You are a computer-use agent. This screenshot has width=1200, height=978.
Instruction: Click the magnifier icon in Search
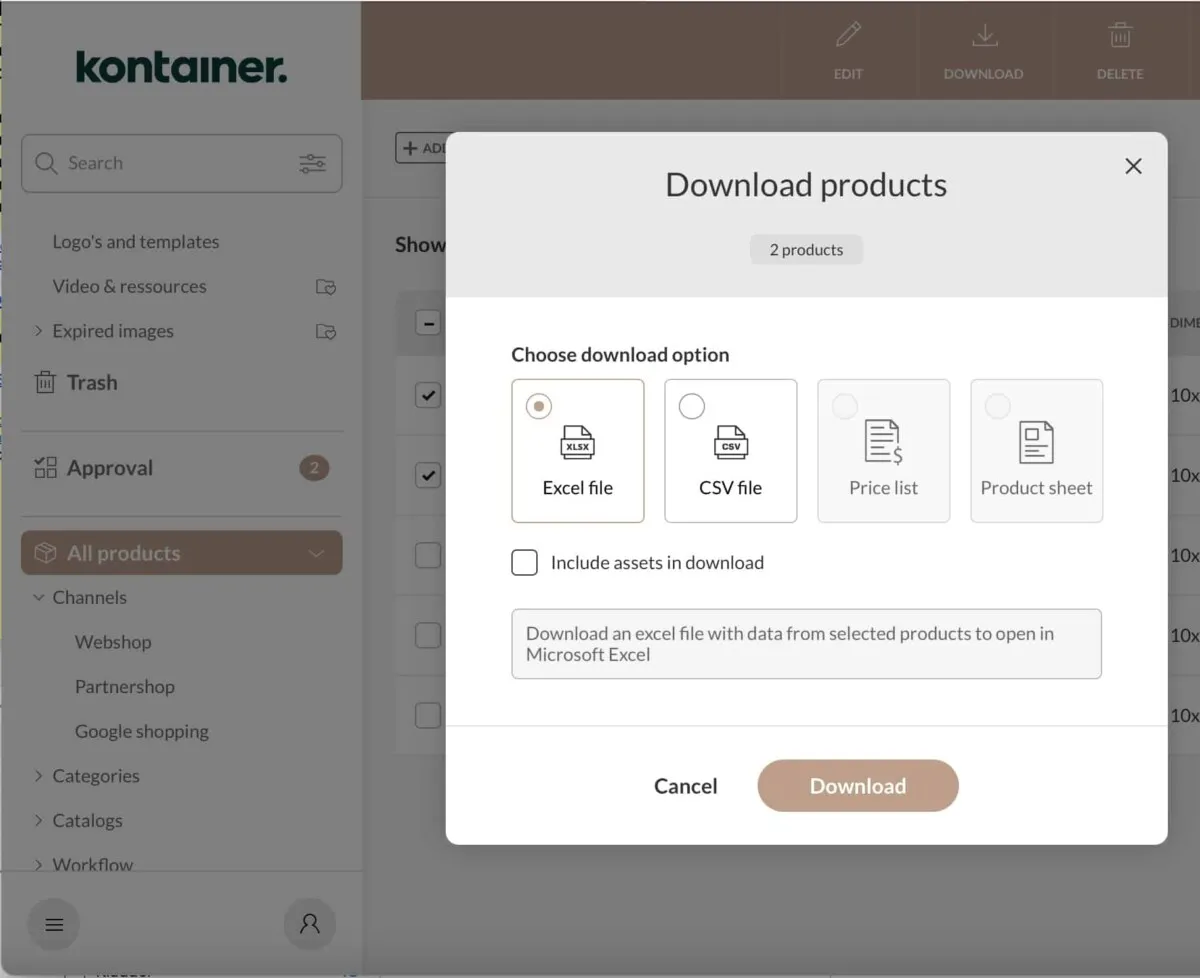coord(46,163)
